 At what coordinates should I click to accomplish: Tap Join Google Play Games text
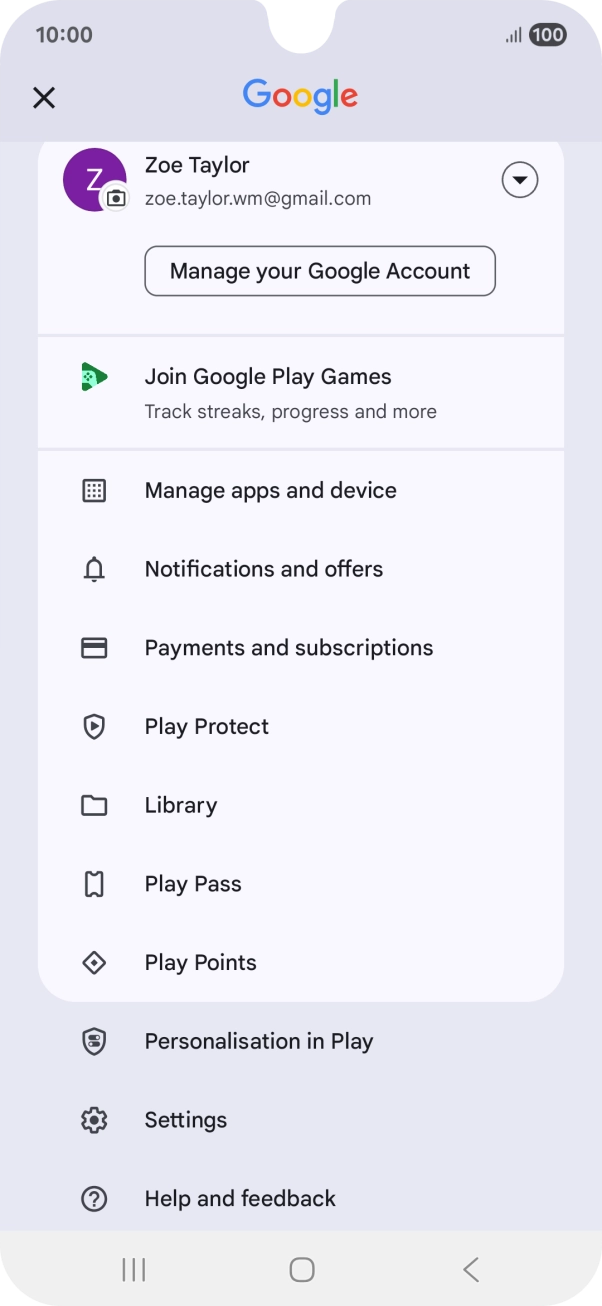point(268,377)
